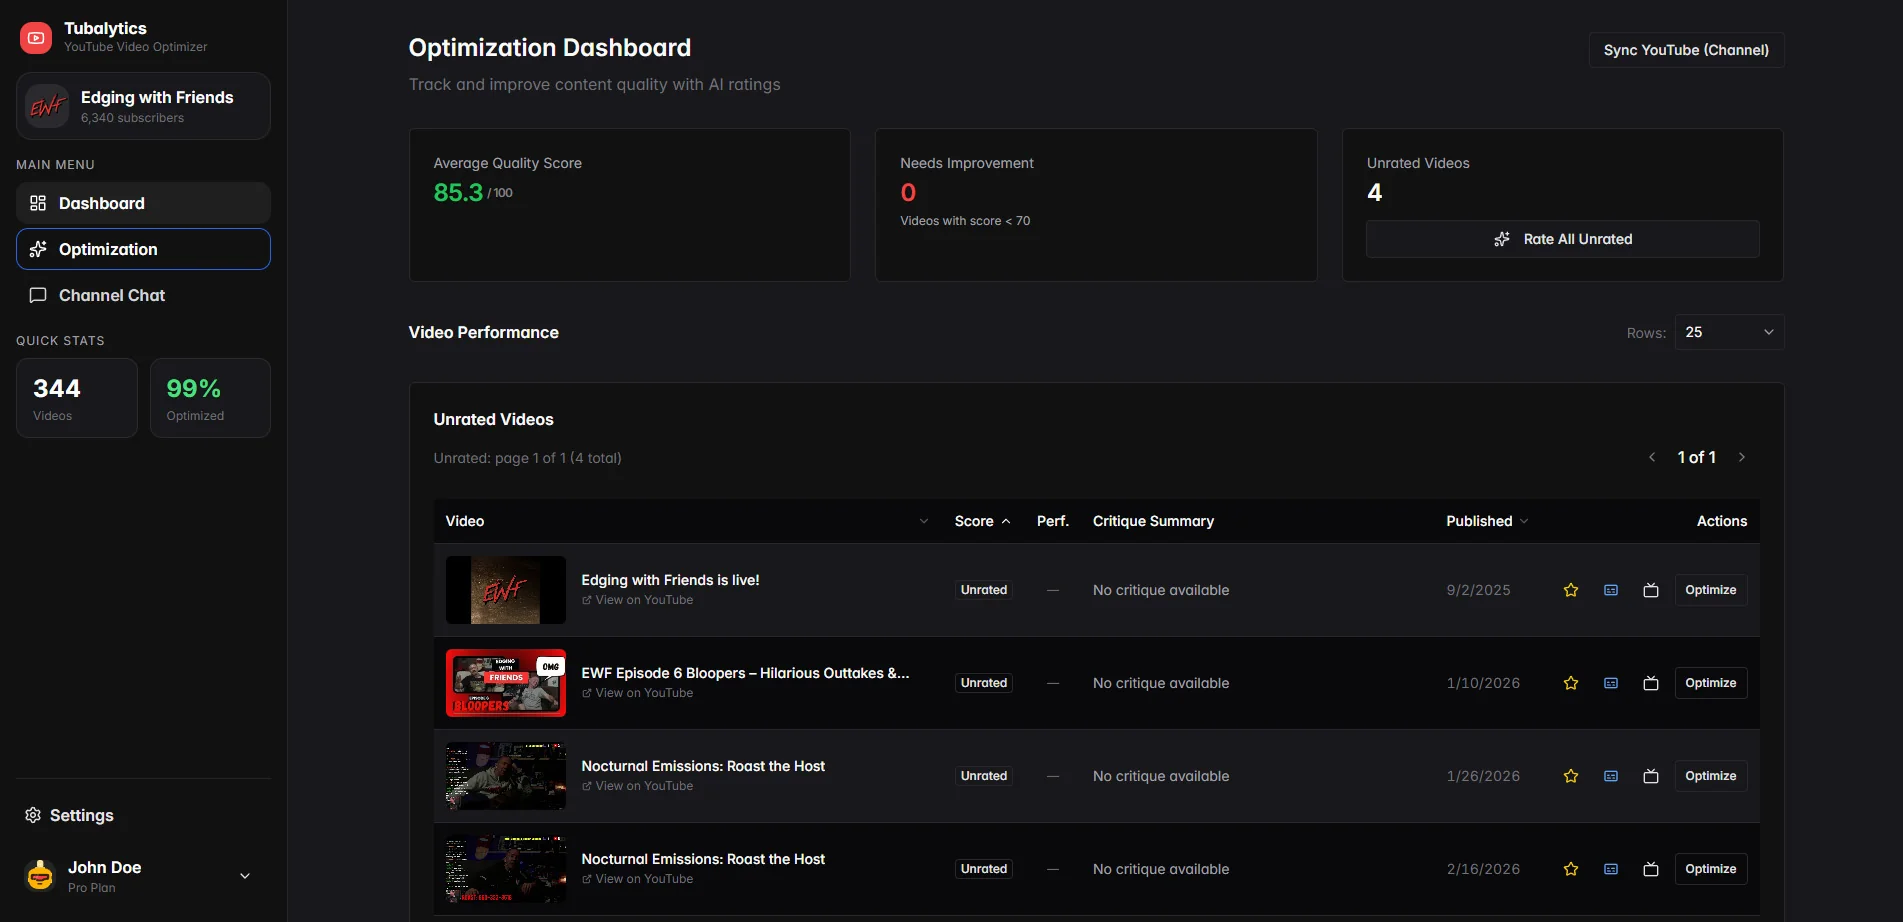1903x922 pixels.
Task: Open the Video column header dropdown
Action: pyautogui.click(x=922, y=521)
